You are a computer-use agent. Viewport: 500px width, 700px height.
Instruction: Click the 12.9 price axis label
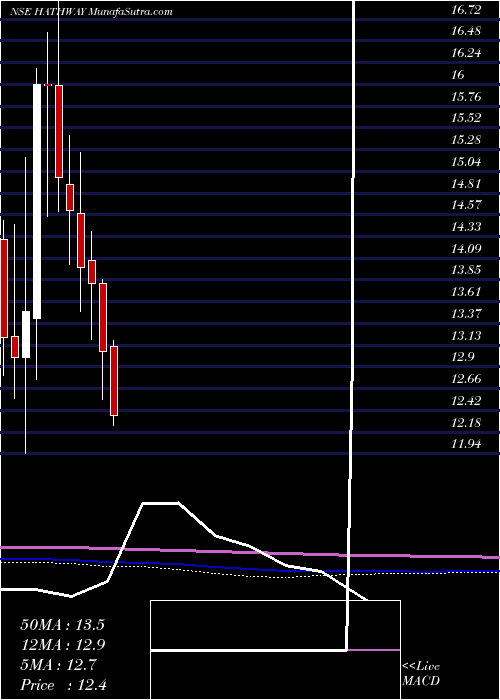462,357
